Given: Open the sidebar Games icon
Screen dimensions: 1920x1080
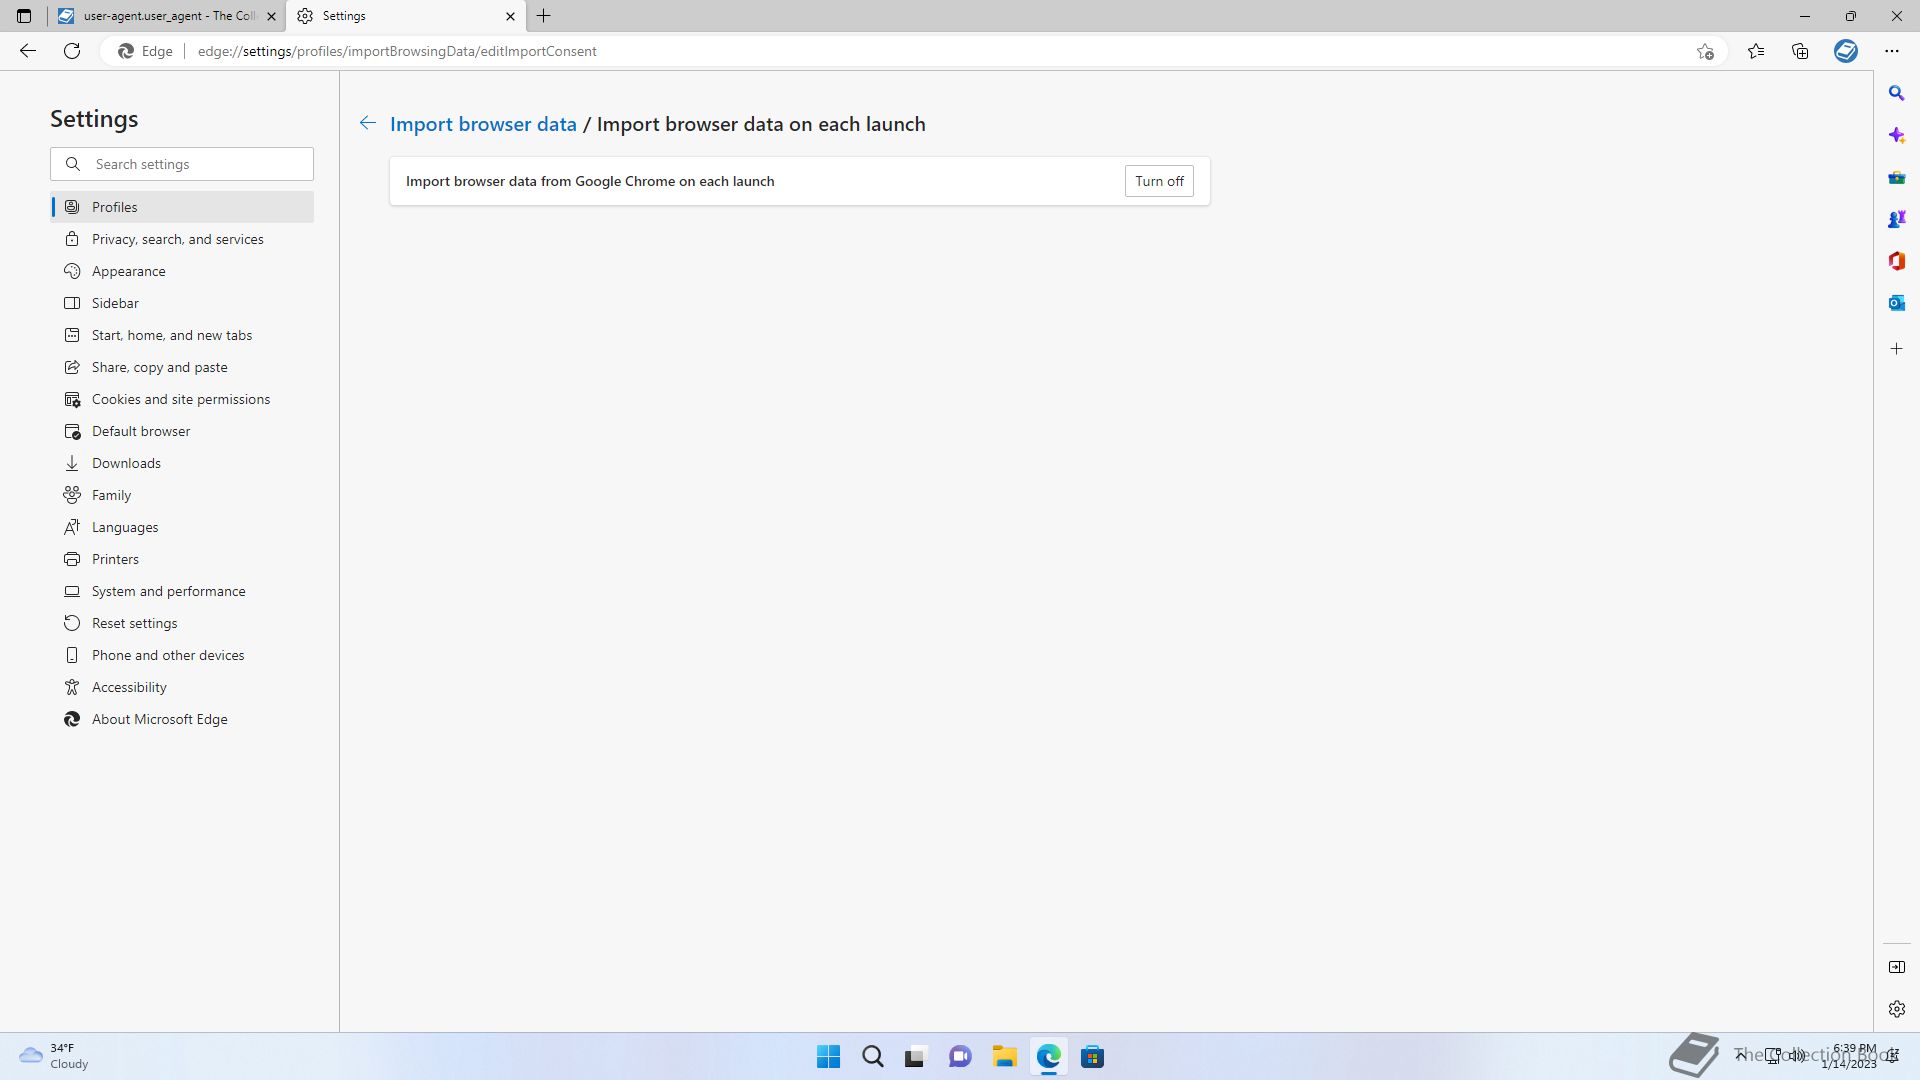Looking at the screenshot, I should coord(1897,219).
